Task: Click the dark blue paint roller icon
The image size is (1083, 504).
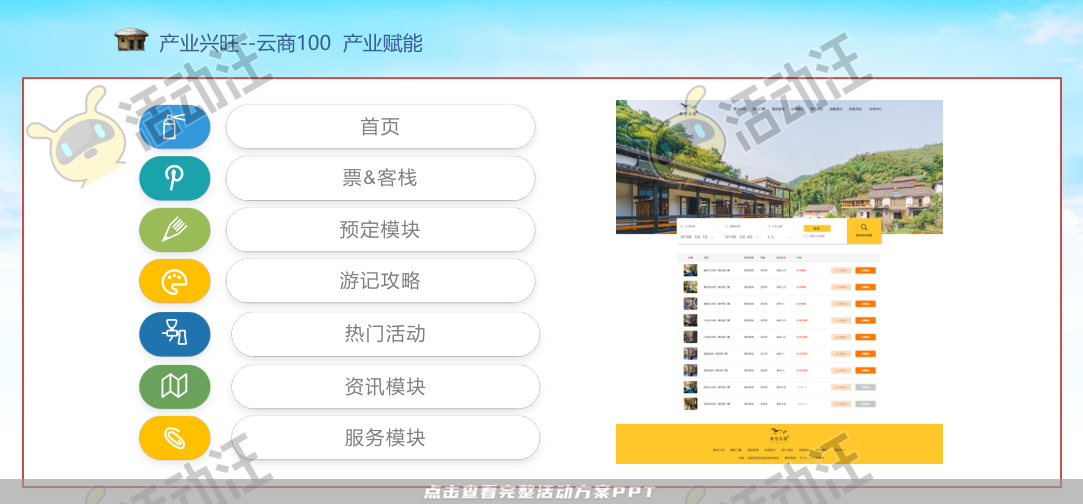Action: [x=174, y=333]
